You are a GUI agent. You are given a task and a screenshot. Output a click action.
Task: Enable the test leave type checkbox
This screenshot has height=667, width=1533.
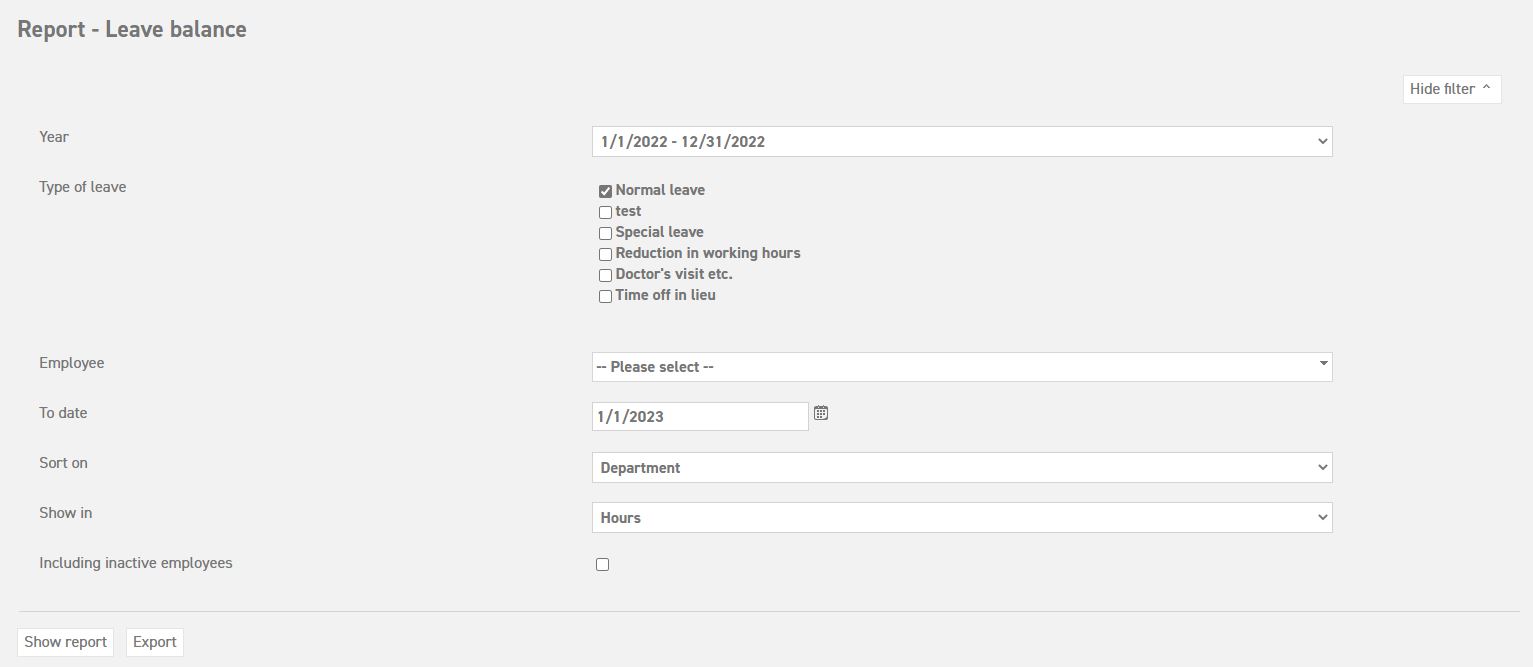pos(605,212)
